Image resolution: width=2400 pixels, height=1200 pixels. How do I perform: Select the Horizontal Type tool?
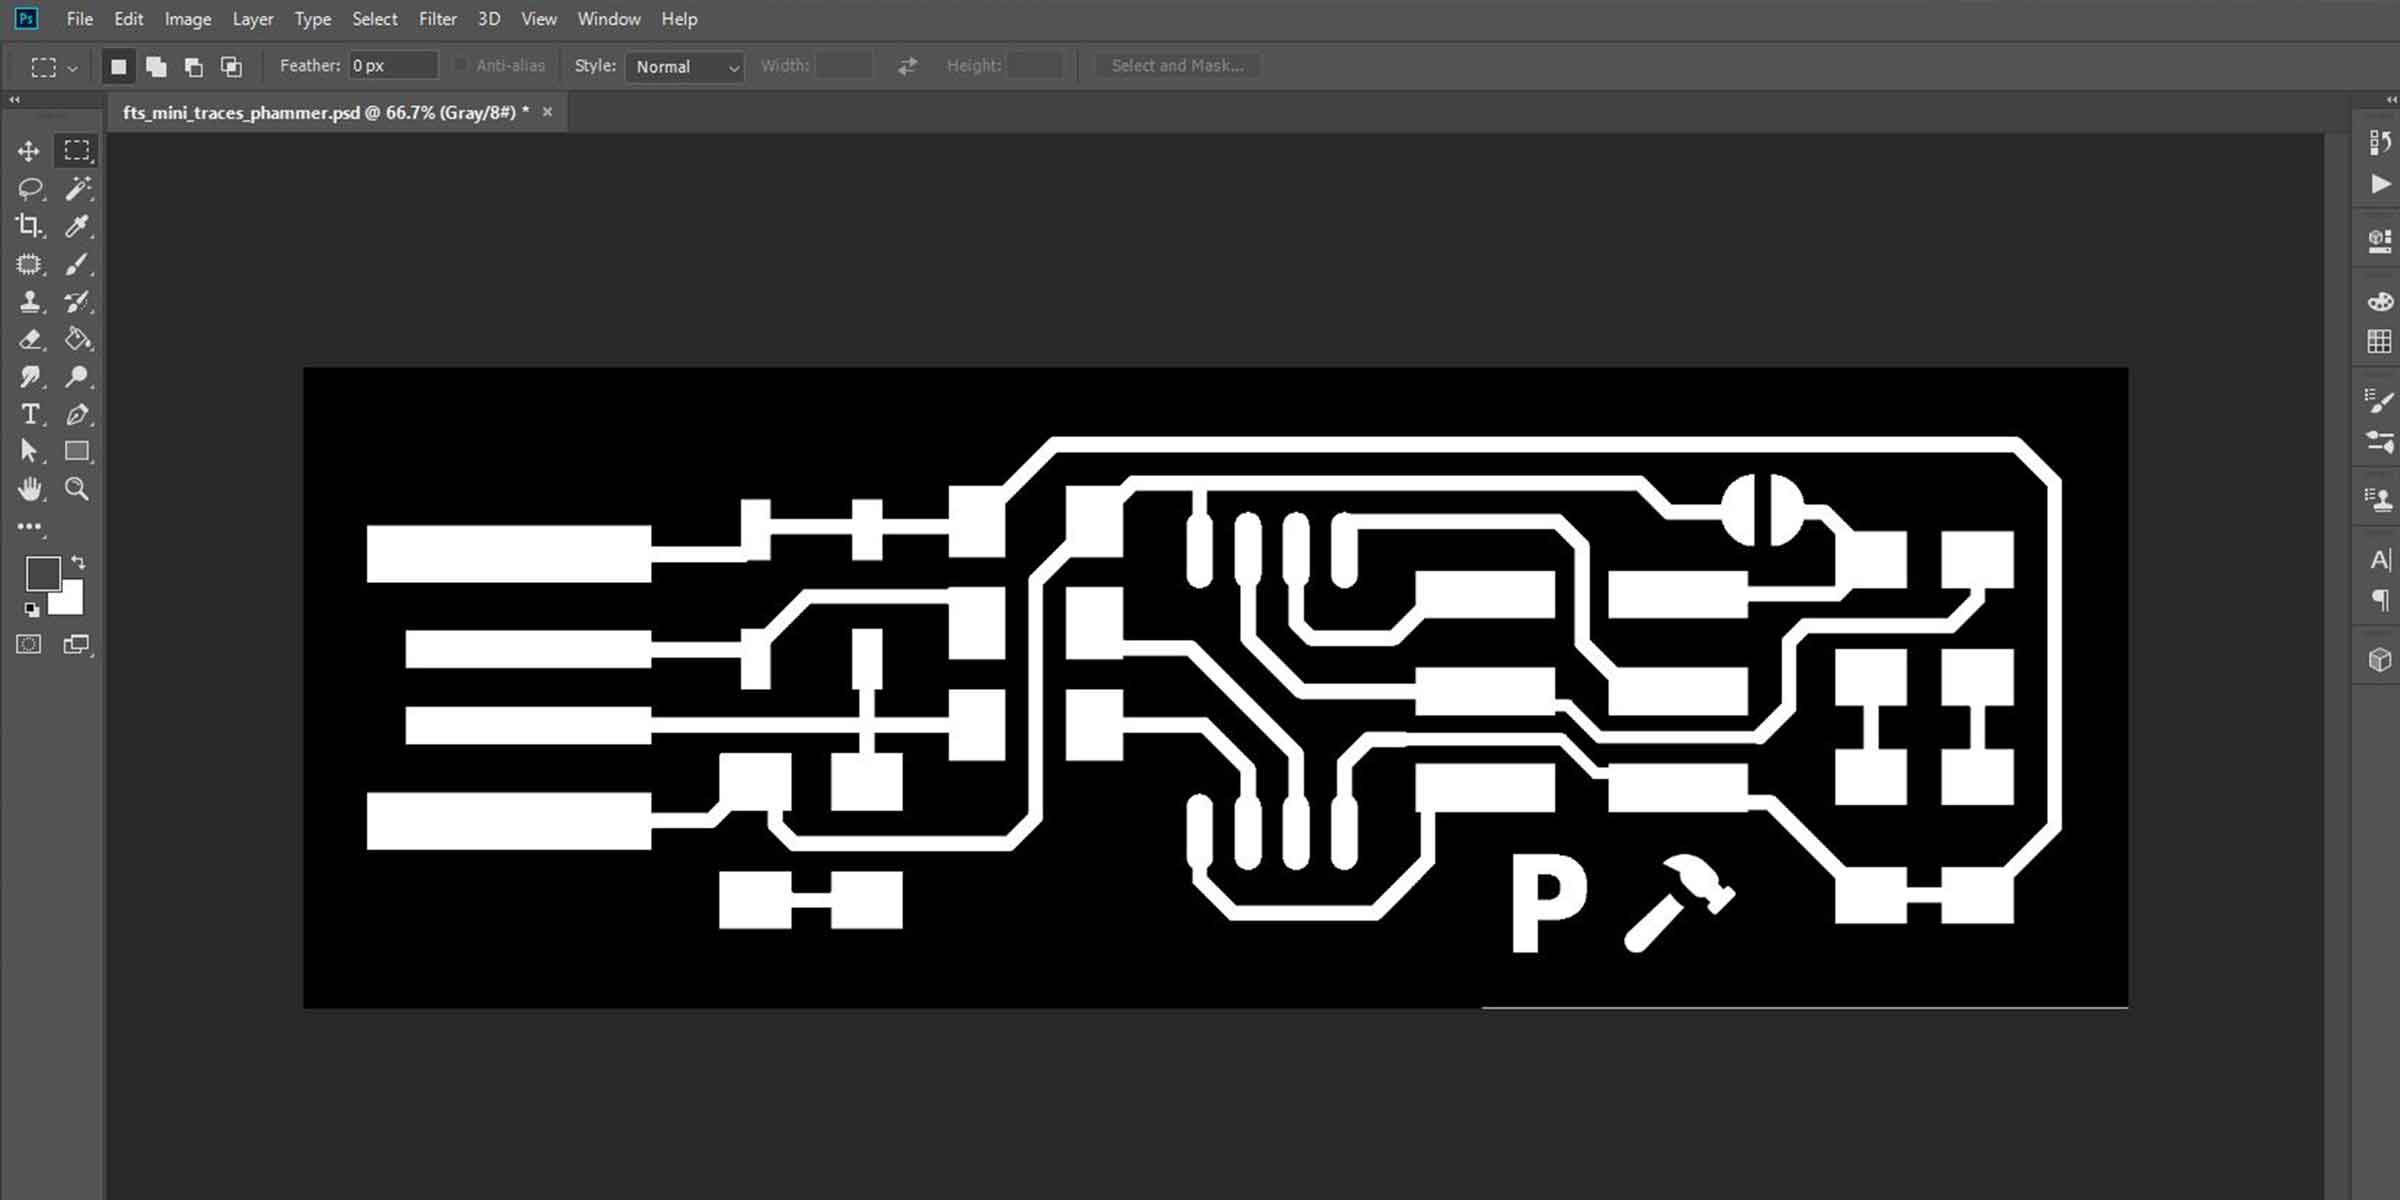29,414
